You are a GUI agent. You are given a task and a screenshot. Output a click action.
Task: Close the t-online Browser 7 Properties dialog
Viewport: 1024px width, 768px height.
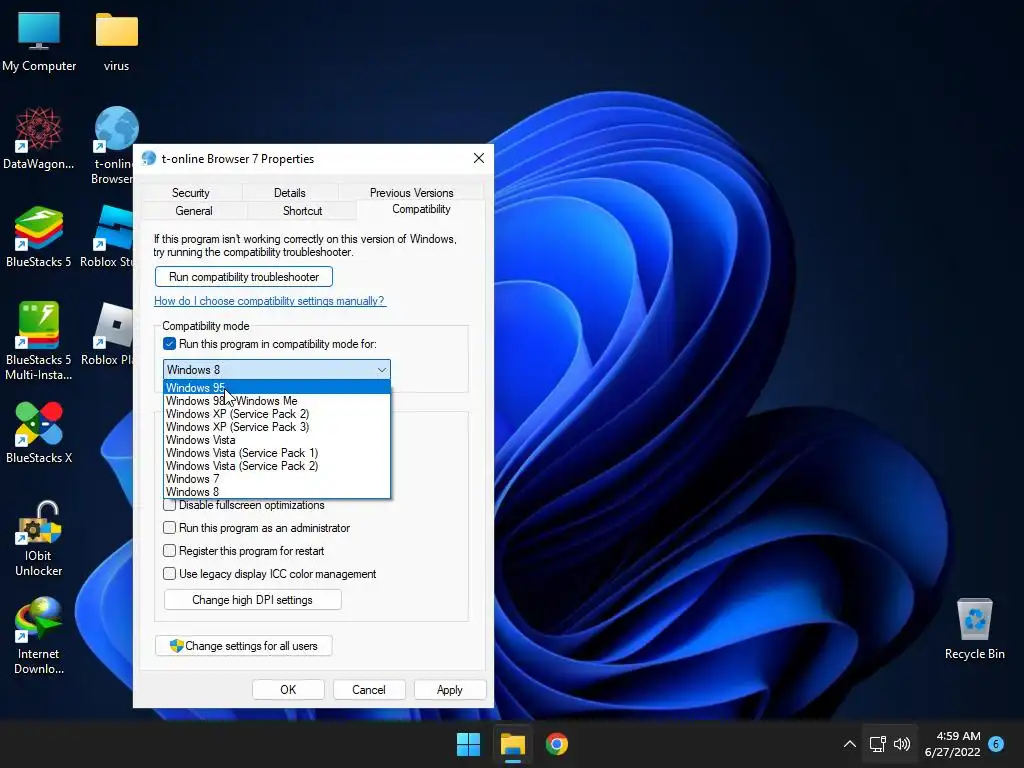[x=479, y=158]
